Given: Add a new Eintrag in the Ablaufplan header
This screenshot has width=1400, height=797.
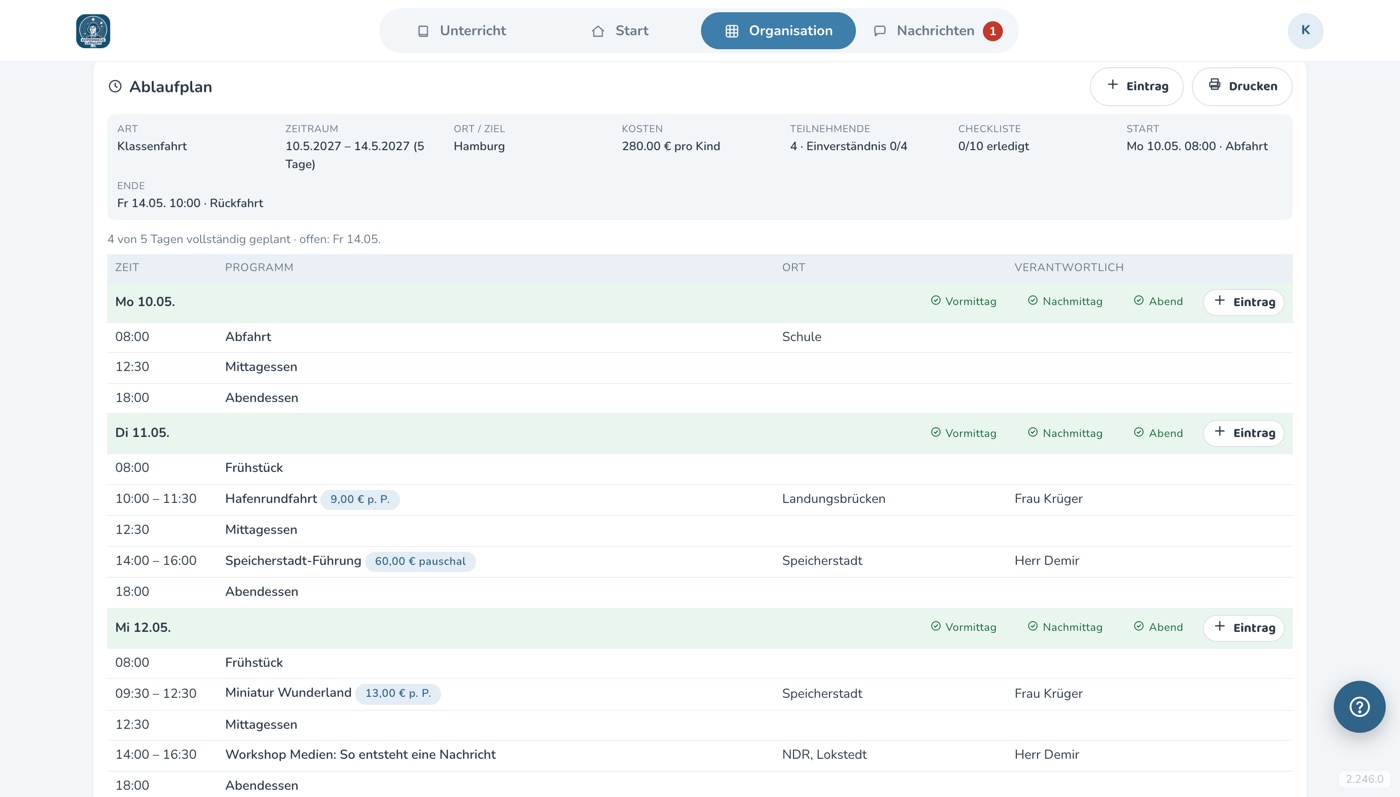Looking at the screenshot, I should pos(1137,86).
